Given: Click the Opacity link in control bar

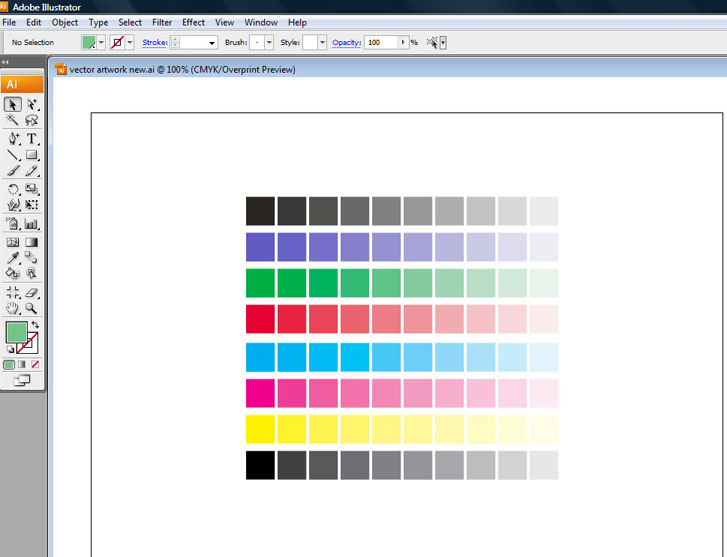Looking at the screenshot, I should click(x=346, y=42).
